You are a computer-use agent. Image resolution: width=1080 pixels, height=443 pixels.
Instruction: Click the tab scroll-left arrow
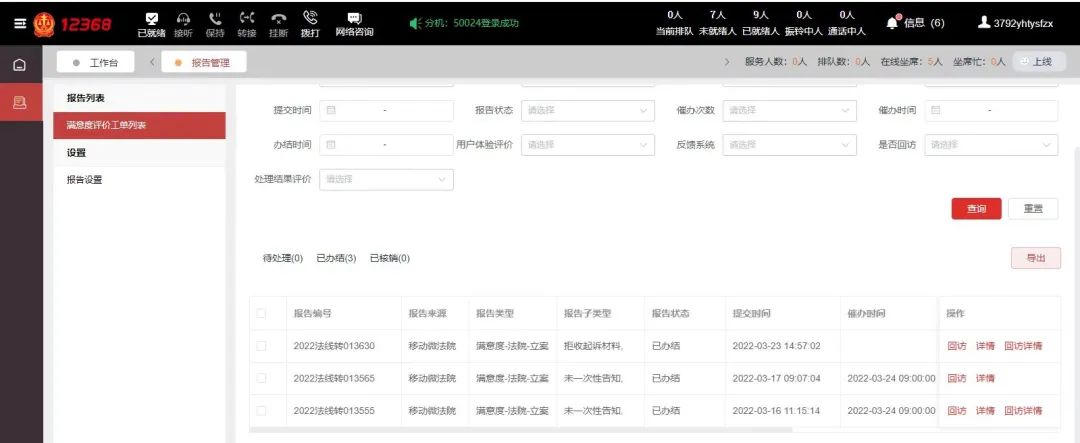(152, 63)
